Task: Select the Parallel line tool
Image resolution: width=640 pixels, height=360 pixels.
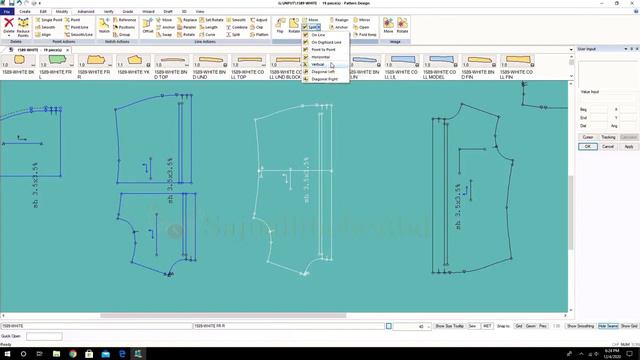Action: [x=187, y=27]
